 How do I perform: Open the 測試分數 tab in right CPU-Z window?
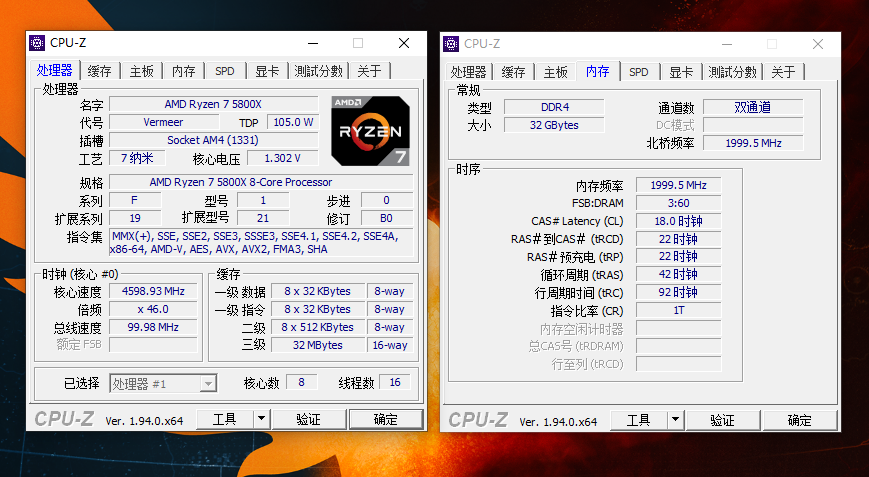click(733, 71)
